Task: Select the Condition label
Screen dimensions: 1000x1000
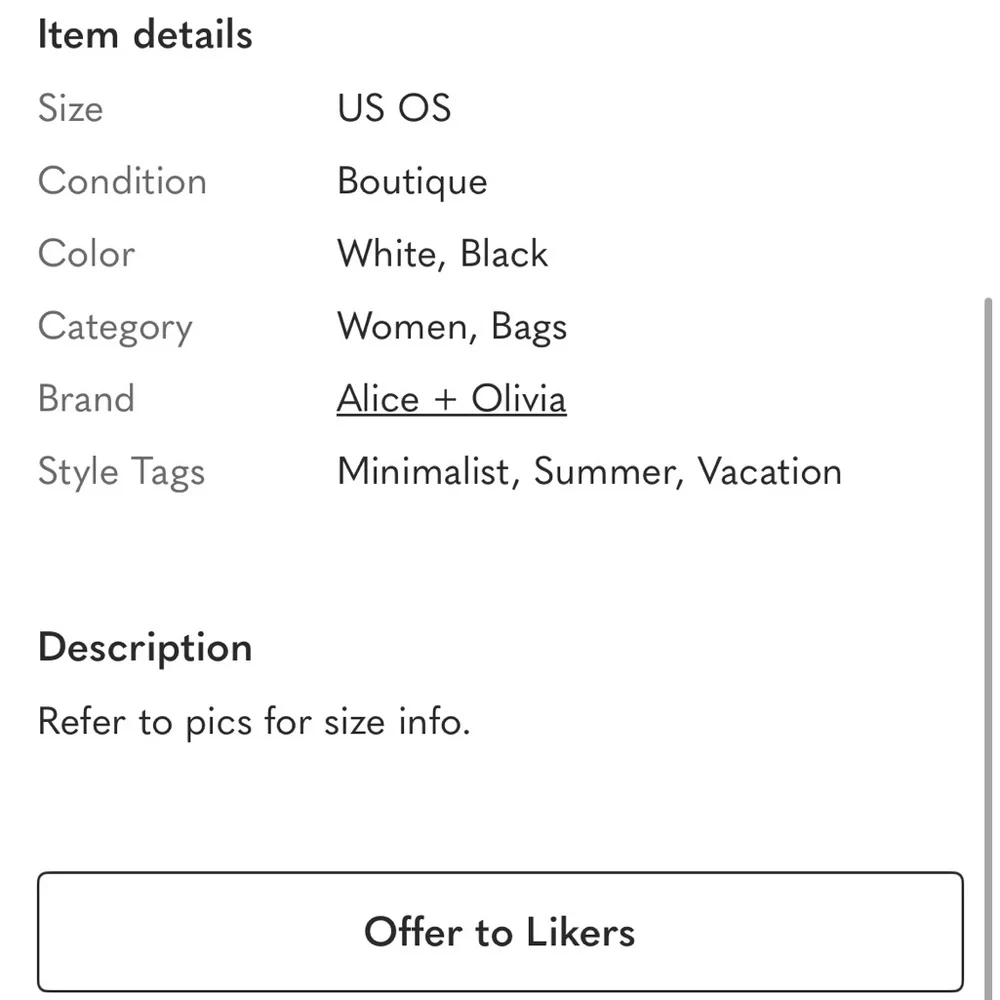Action: click(122, 181)
